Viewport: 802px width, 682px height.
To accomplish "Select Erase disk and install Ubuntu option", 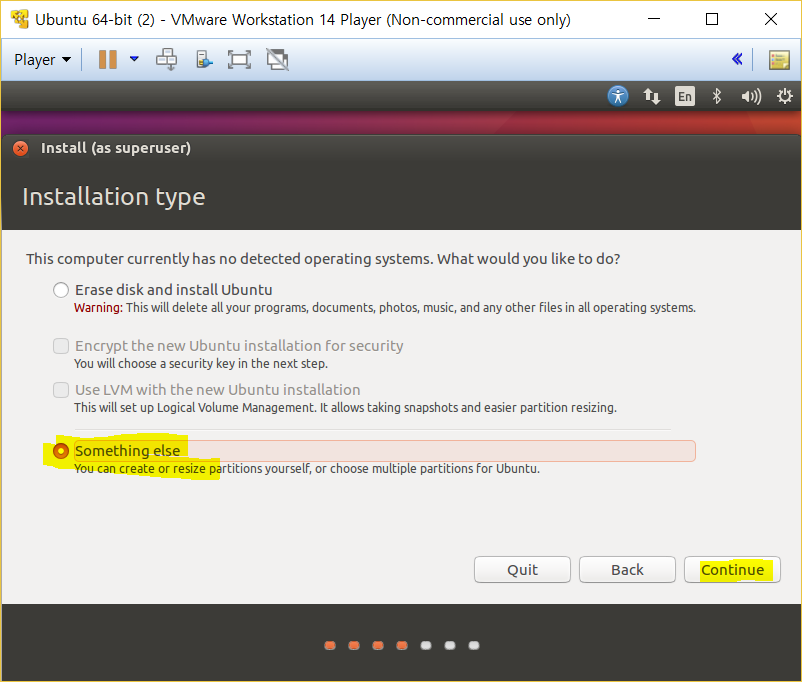I will (62, 290).
